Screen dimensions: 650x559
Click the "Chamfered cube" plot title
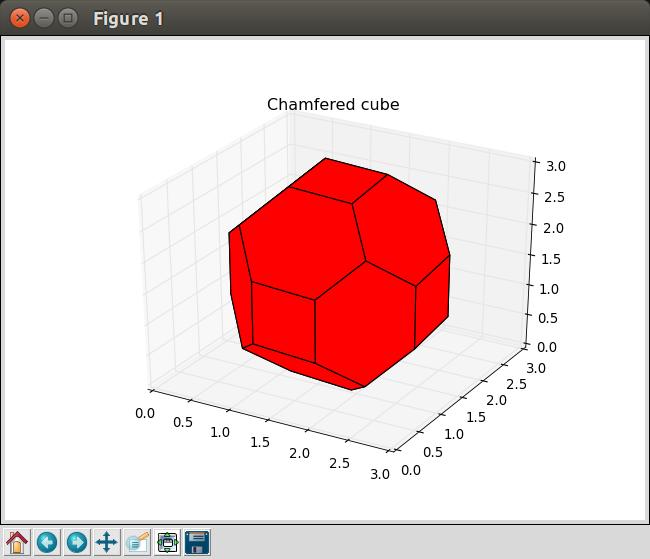(333, 105)
